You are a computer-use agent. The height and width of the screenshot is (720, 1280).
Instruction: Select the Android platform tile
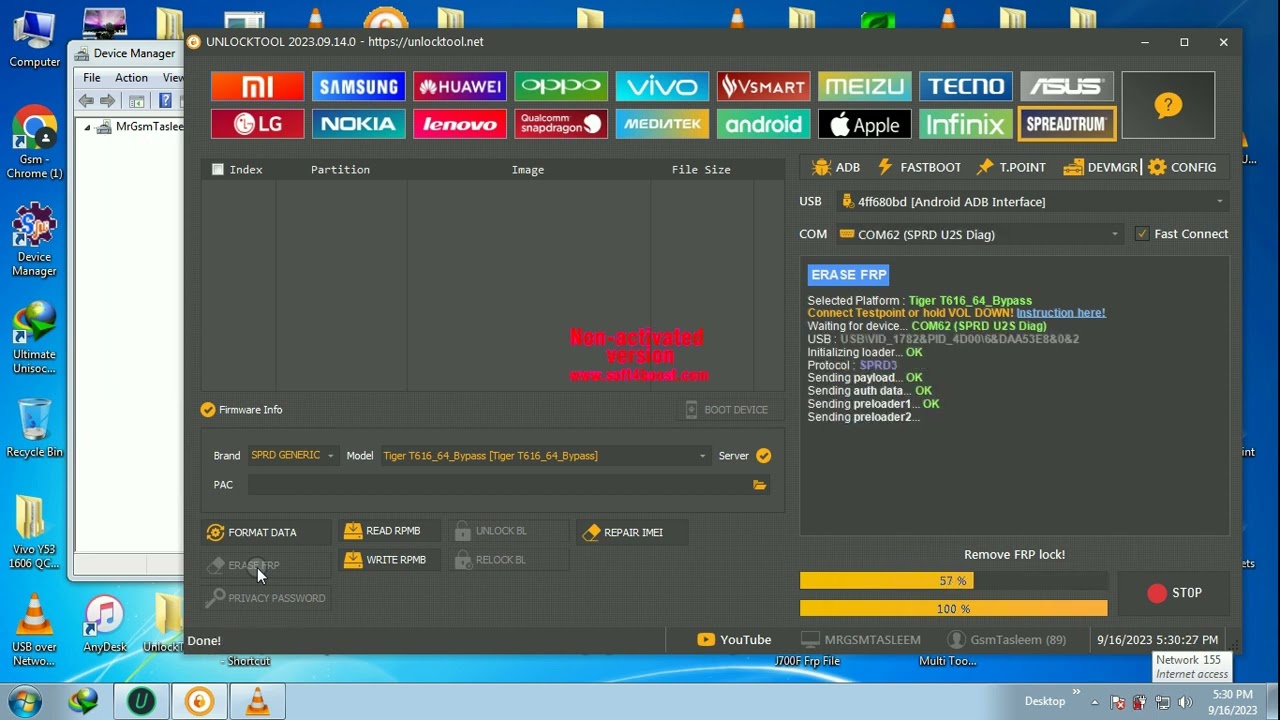point(762,124)
